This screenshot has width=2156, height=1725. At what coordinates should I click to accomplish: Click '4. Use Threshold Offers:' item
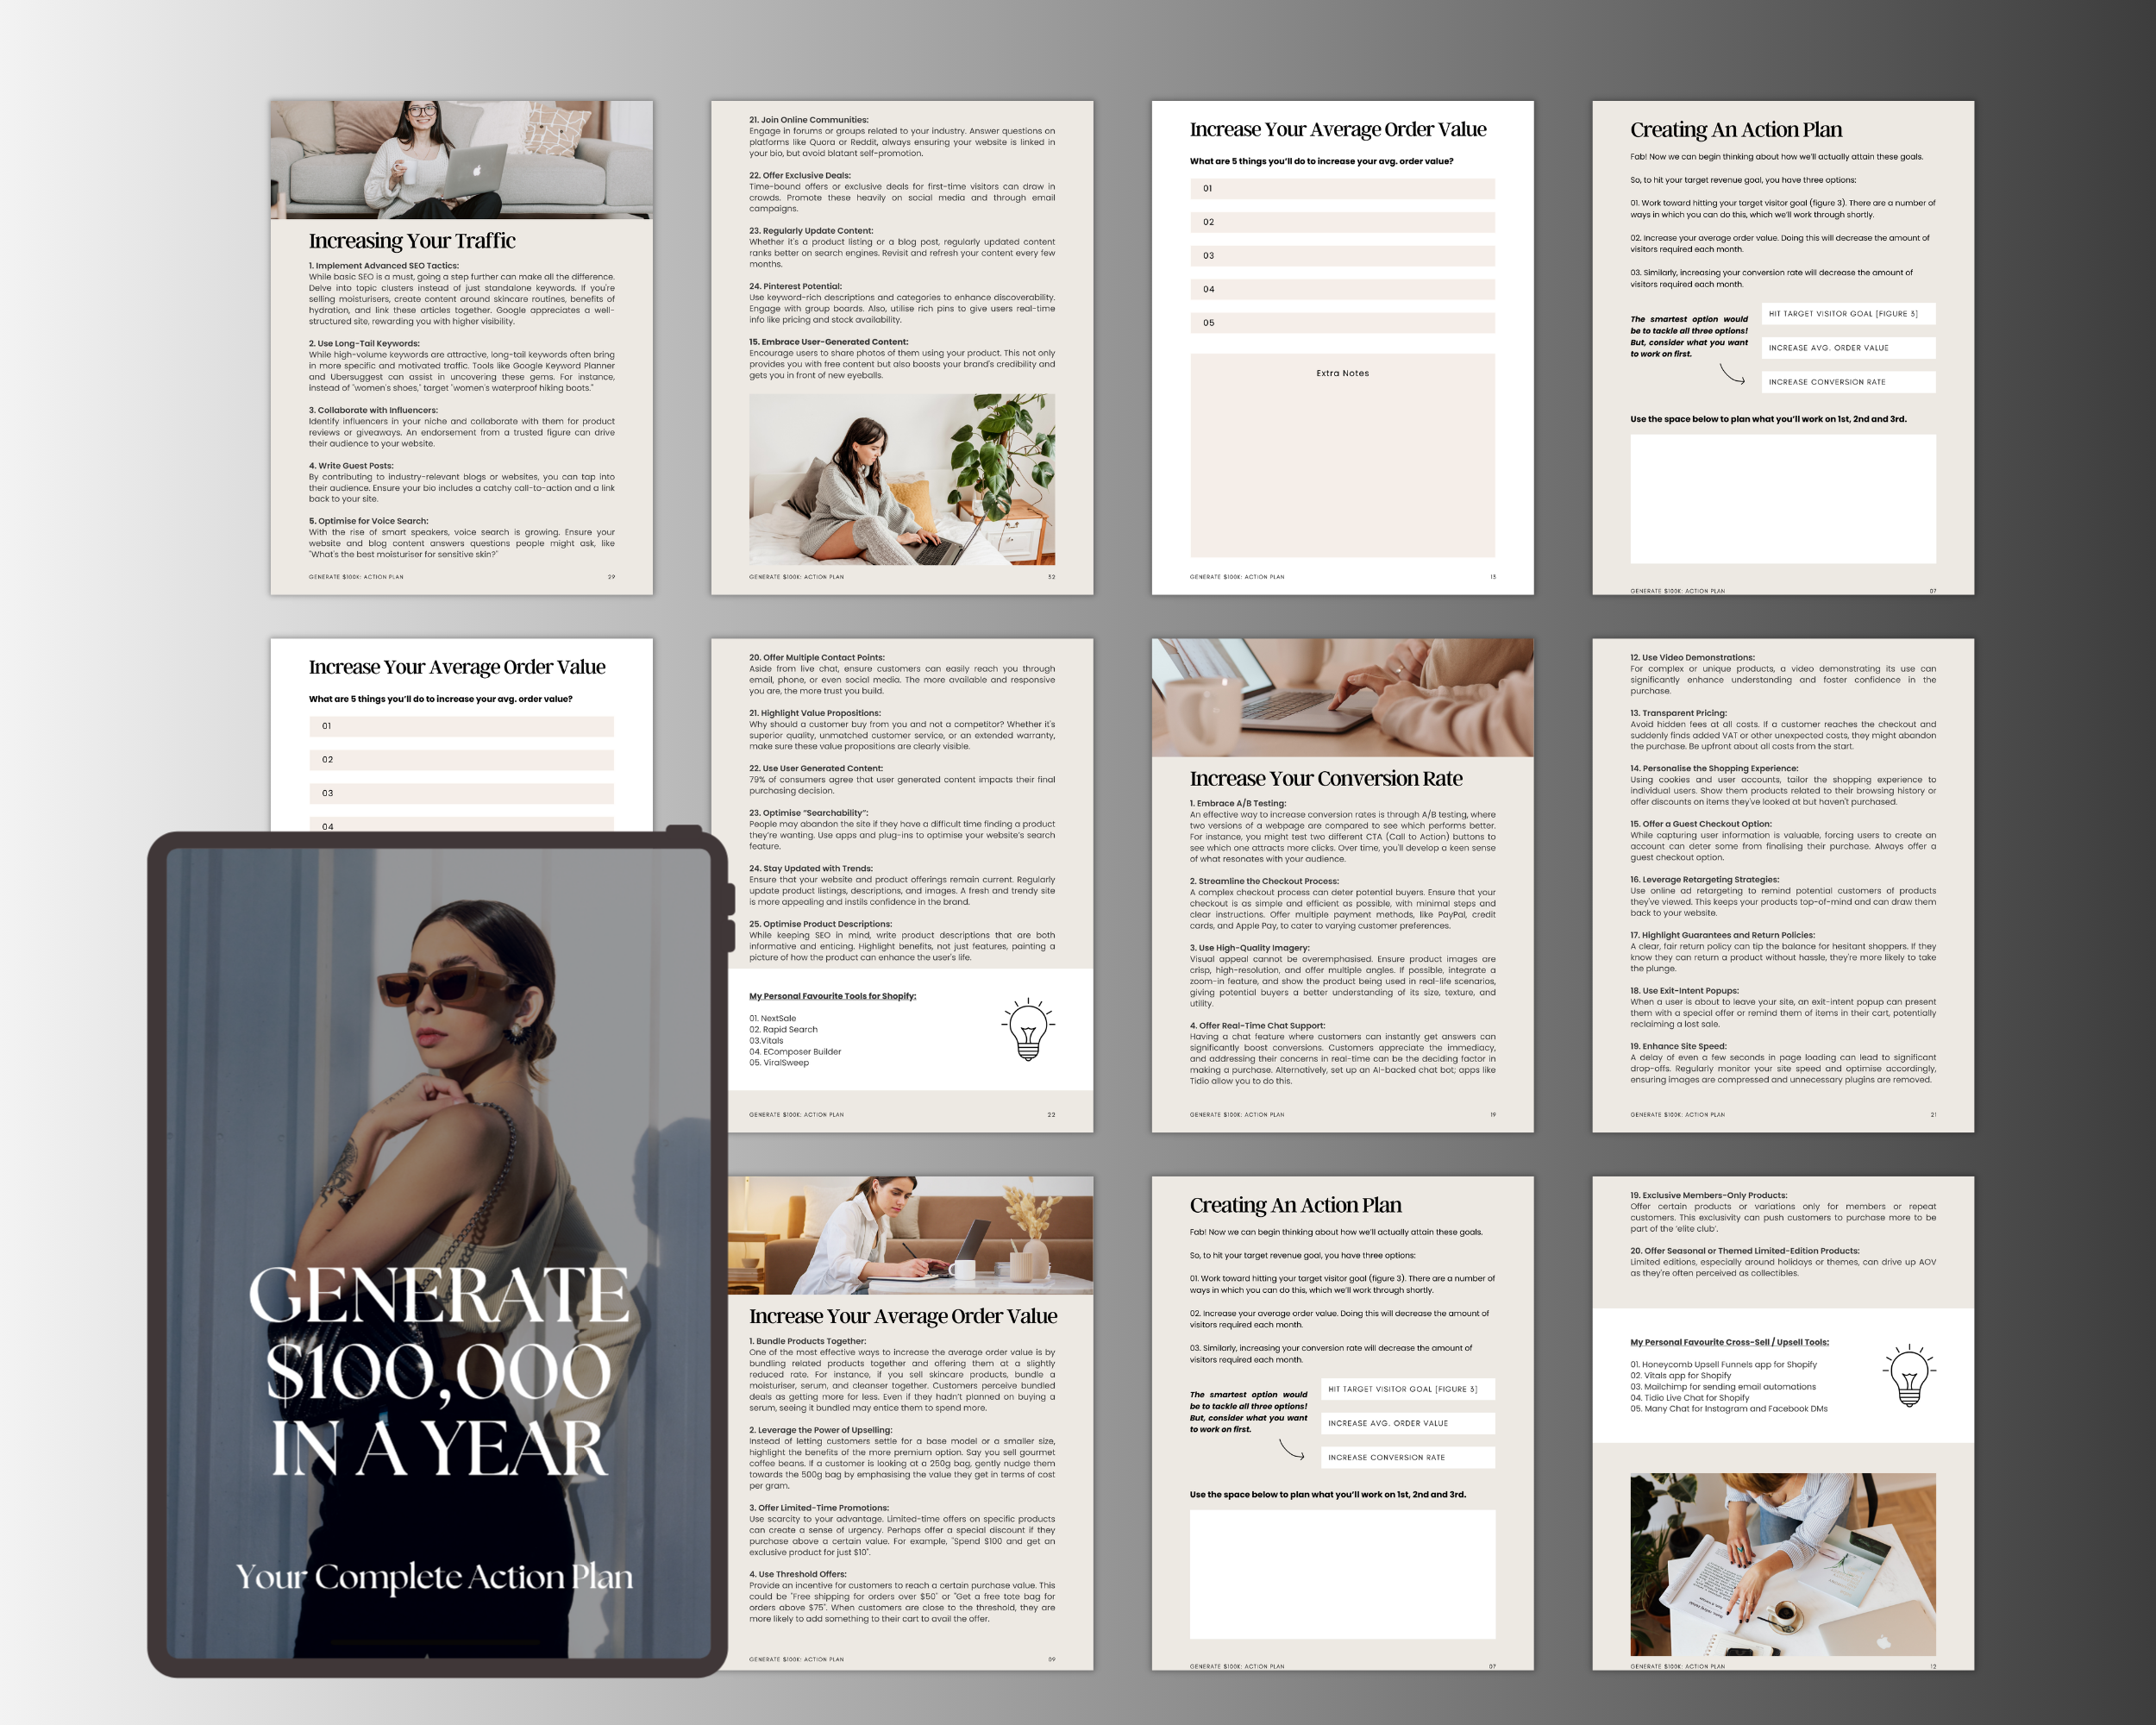[x=798, y=1574]
